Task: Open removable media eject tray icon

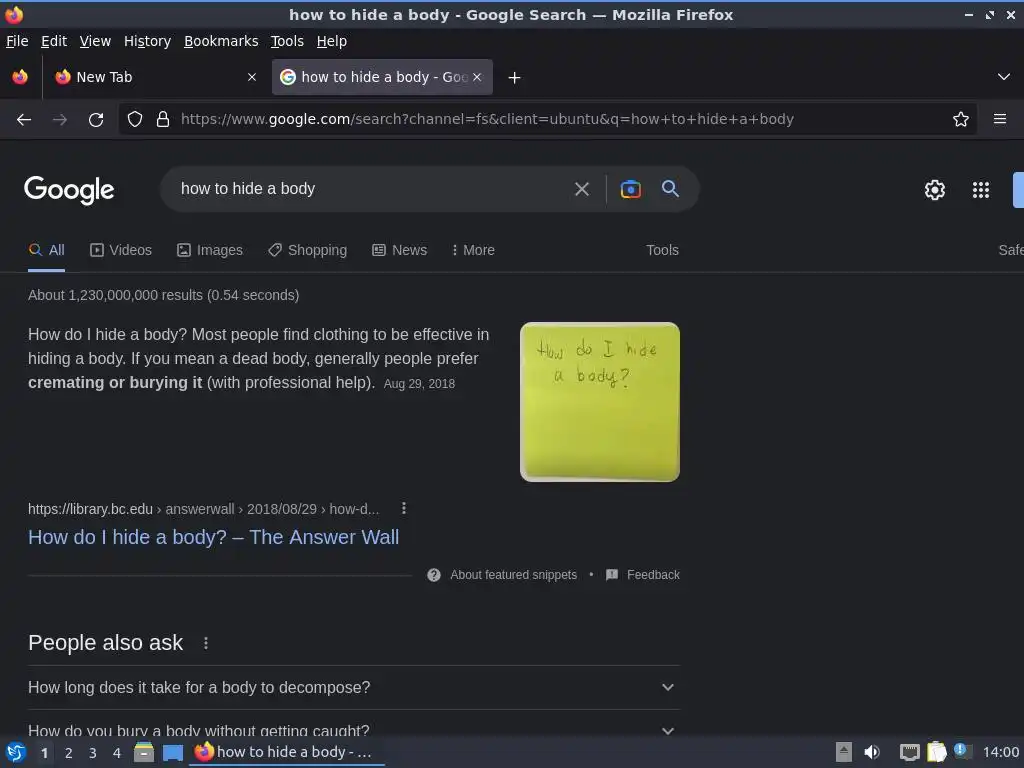Action: point(844,752)
